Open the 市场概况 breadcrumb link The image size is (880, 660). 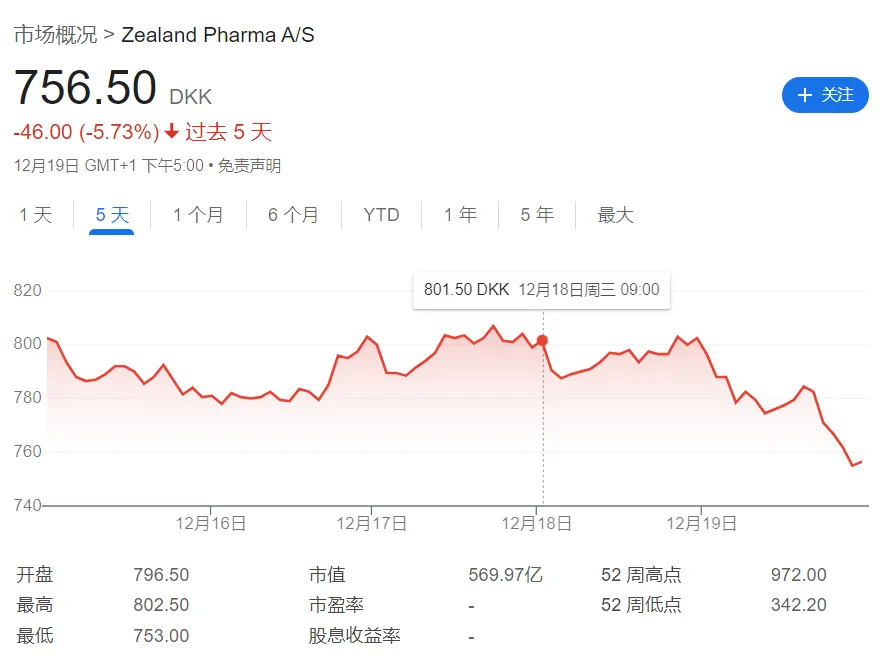pos(55,35)
